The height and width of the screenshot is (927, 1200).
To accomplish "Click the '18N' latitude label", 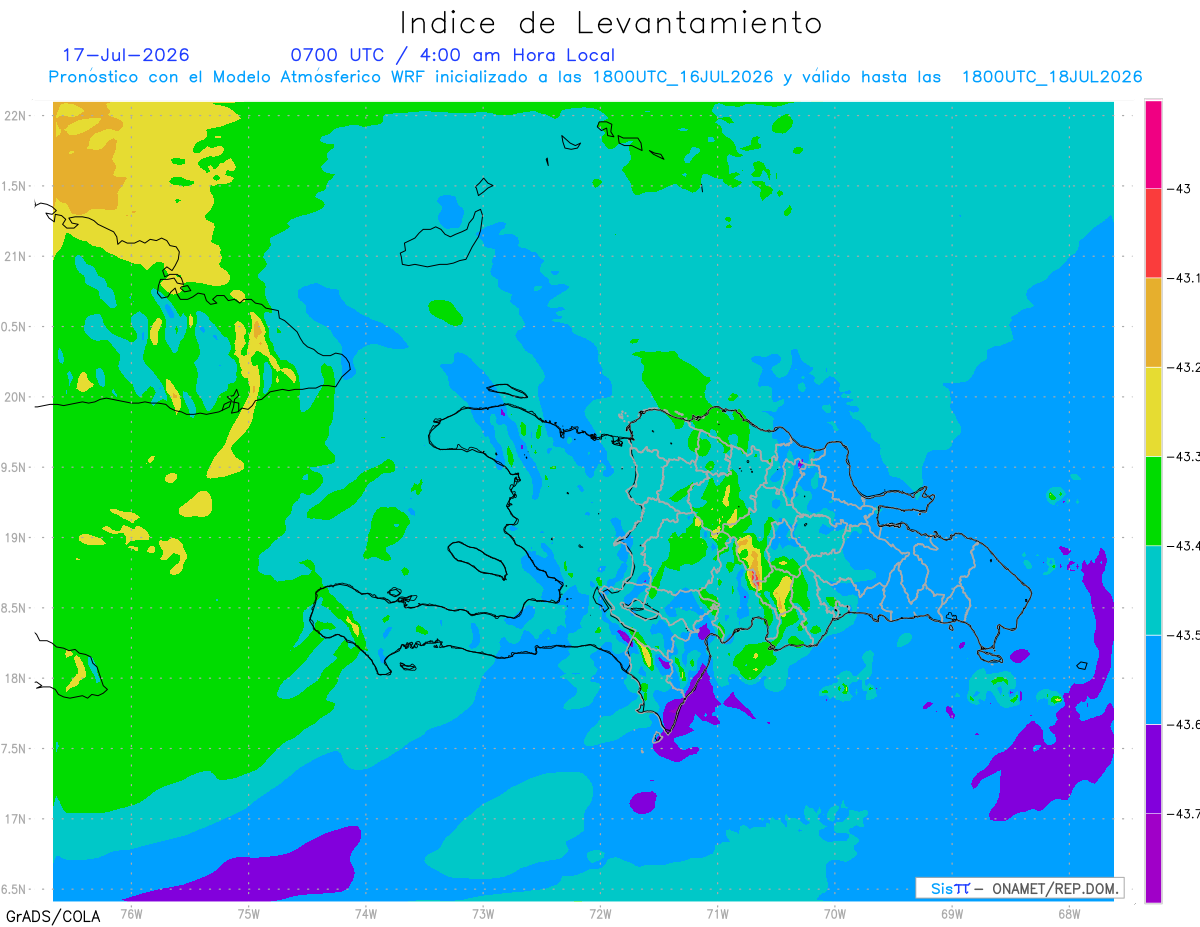I will click(14, 678).
